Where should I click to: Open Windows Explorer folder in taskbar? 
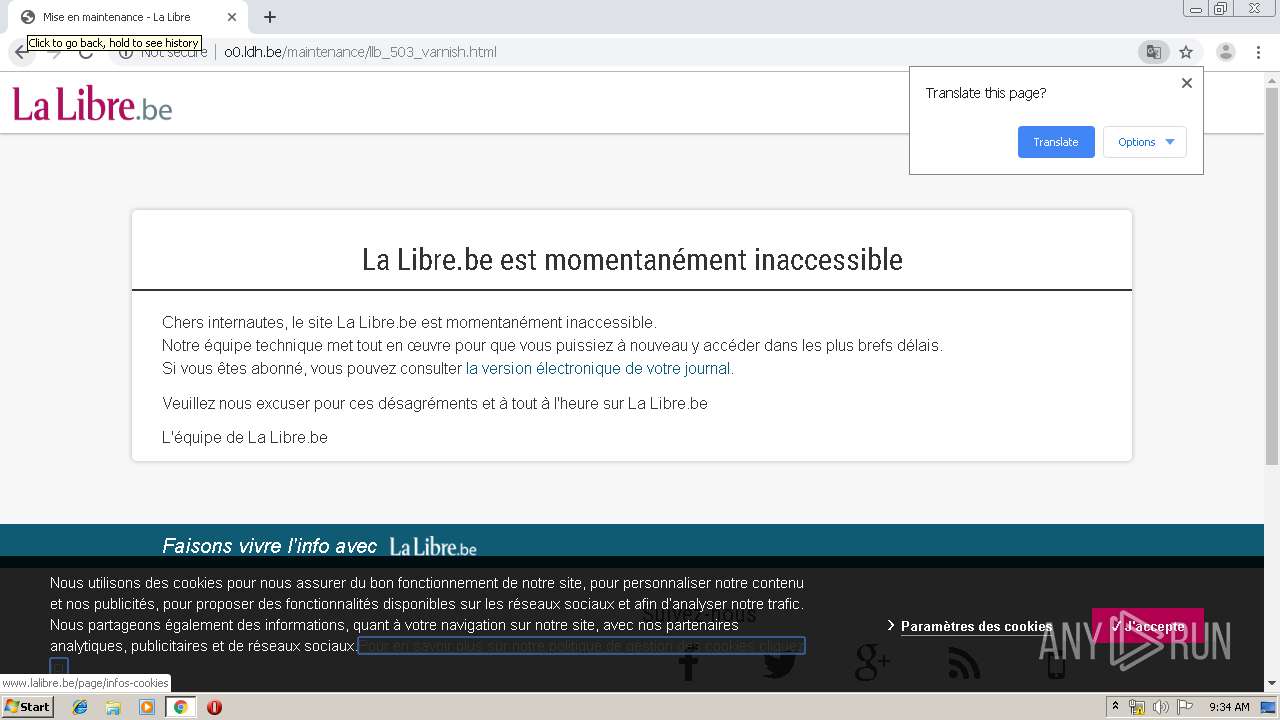tap(113, 707)
